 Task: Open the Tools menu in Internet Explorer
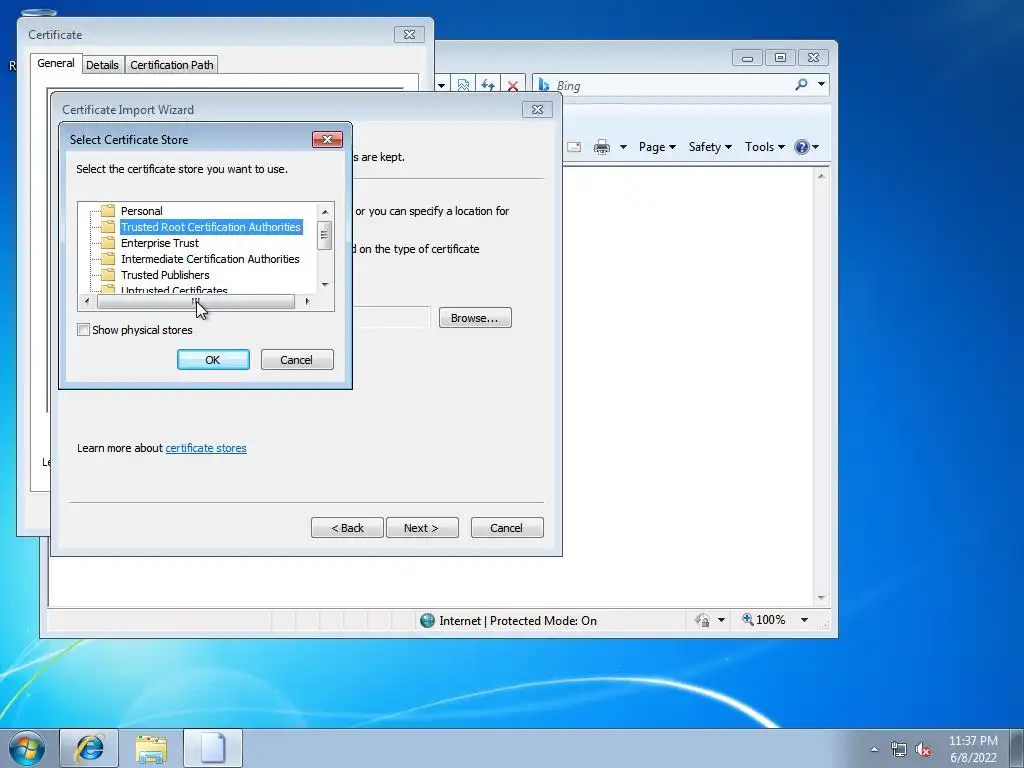coord(765,147)
